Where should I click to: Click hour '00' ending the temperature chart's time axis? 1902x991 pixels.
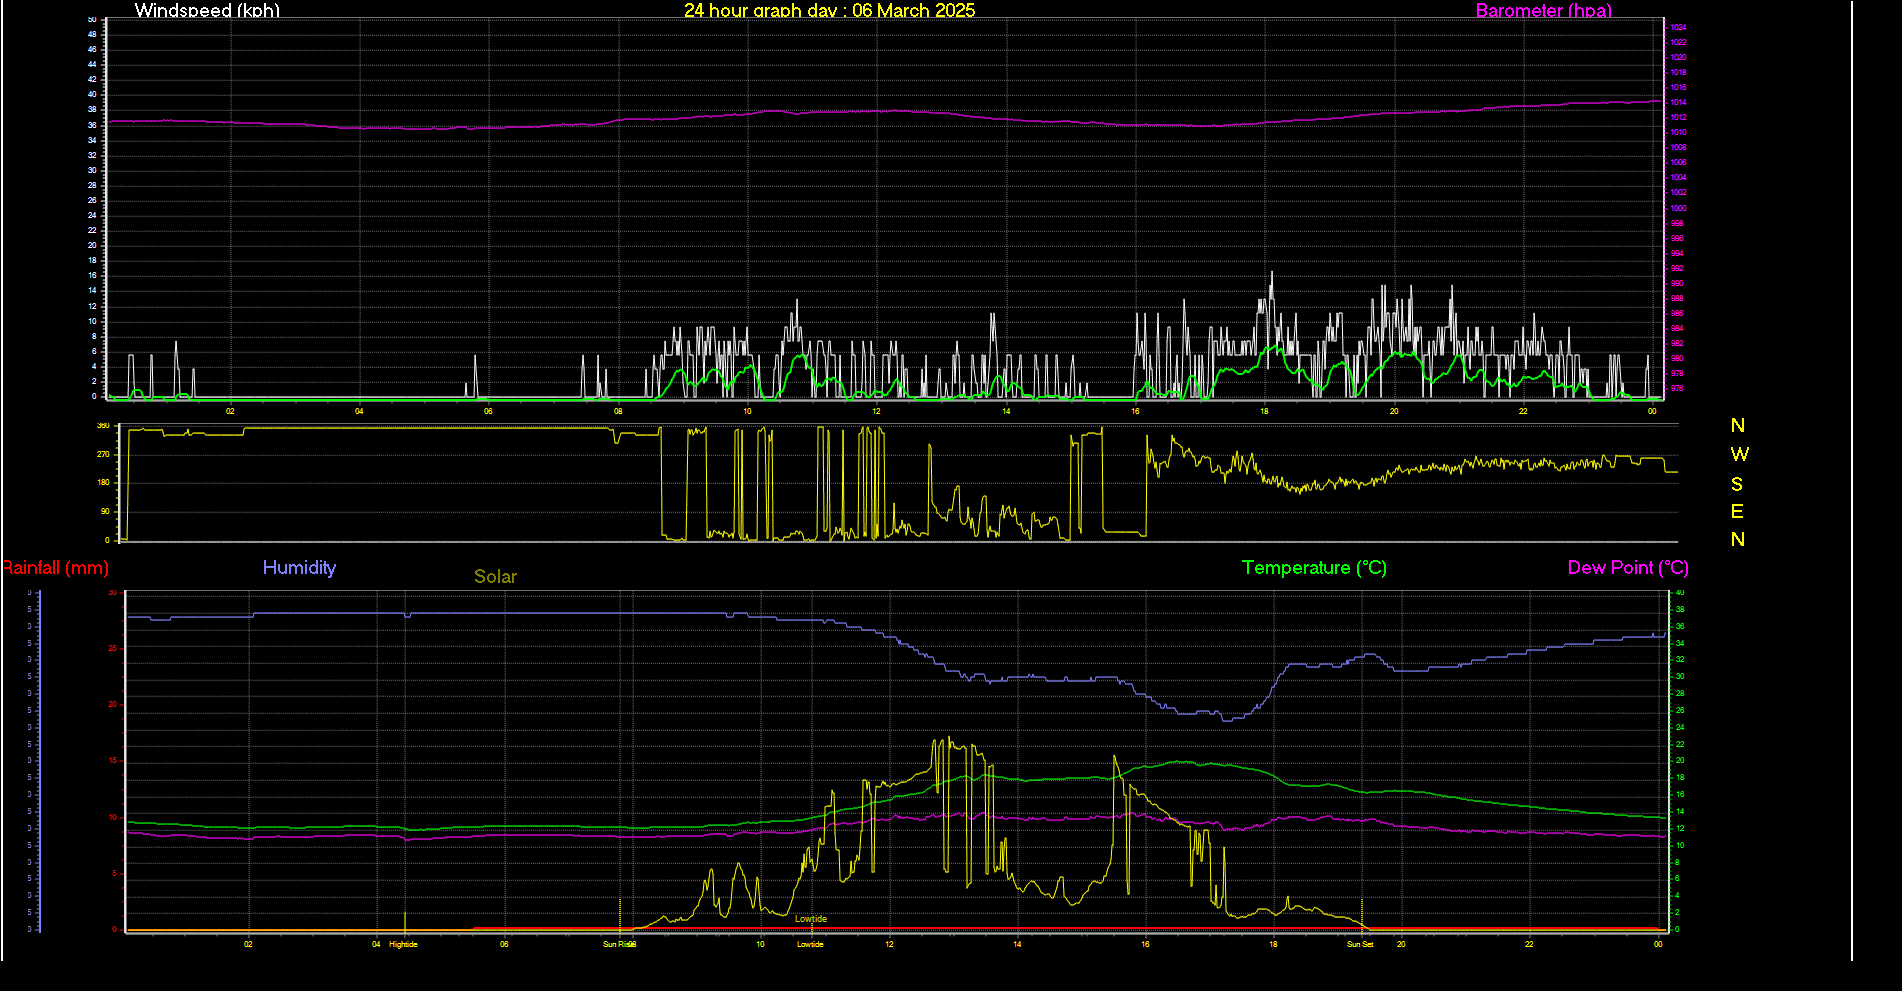(x=1658, y=944)
